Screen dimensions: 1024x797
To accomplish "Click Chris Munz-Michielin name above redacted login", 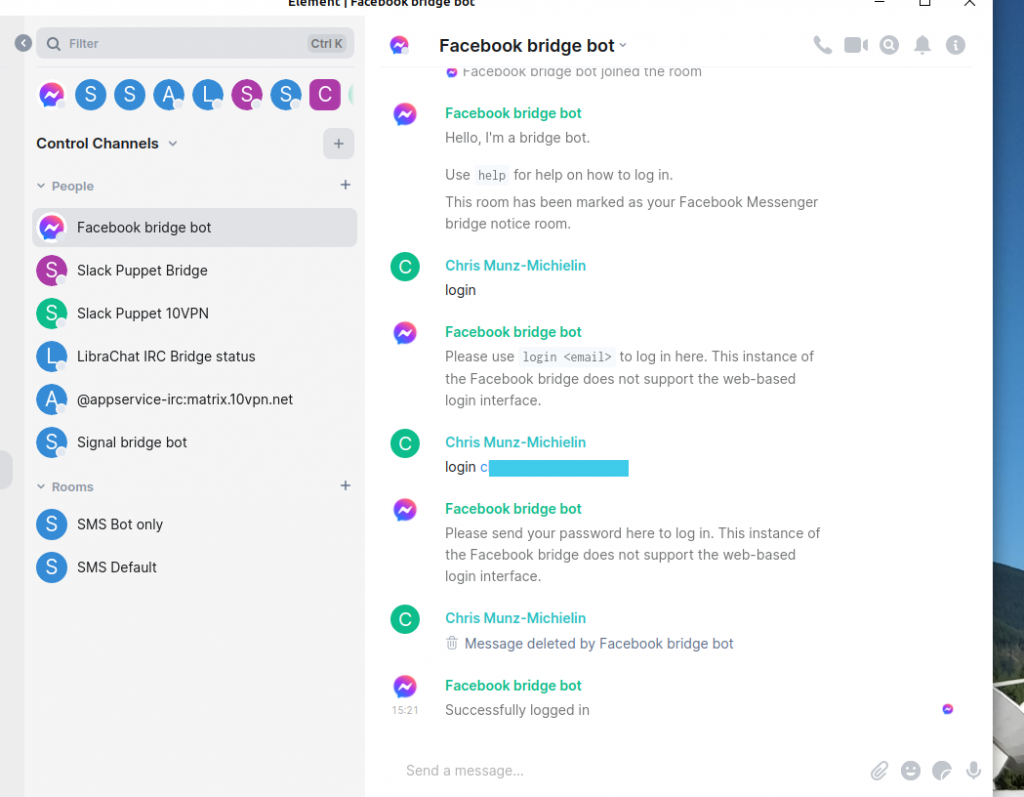I will coord(515,442).
